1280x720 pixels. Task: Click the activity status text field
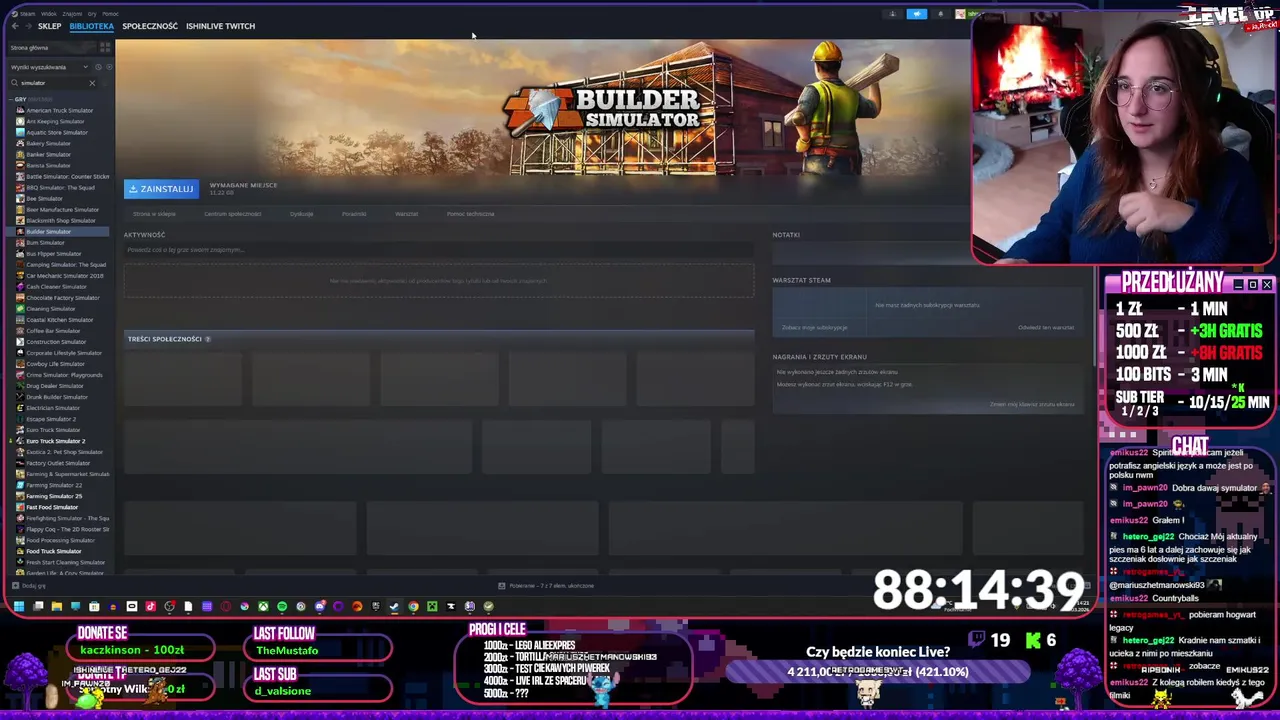438,250
